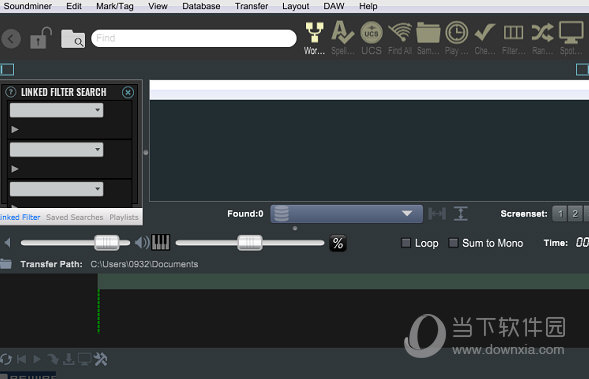This screenshot has width=589, height=379.
Task: Click the volume slider handle
Action: pyautogui.click(x=107, y=243)
